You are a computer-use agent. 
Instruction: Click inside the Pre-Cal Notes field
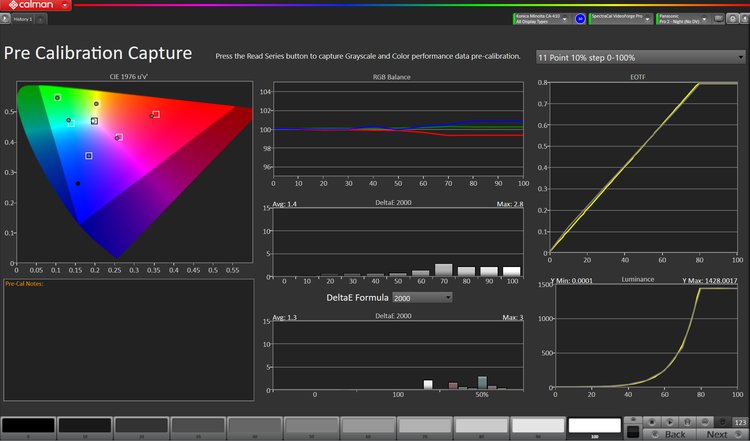point(126,340)
